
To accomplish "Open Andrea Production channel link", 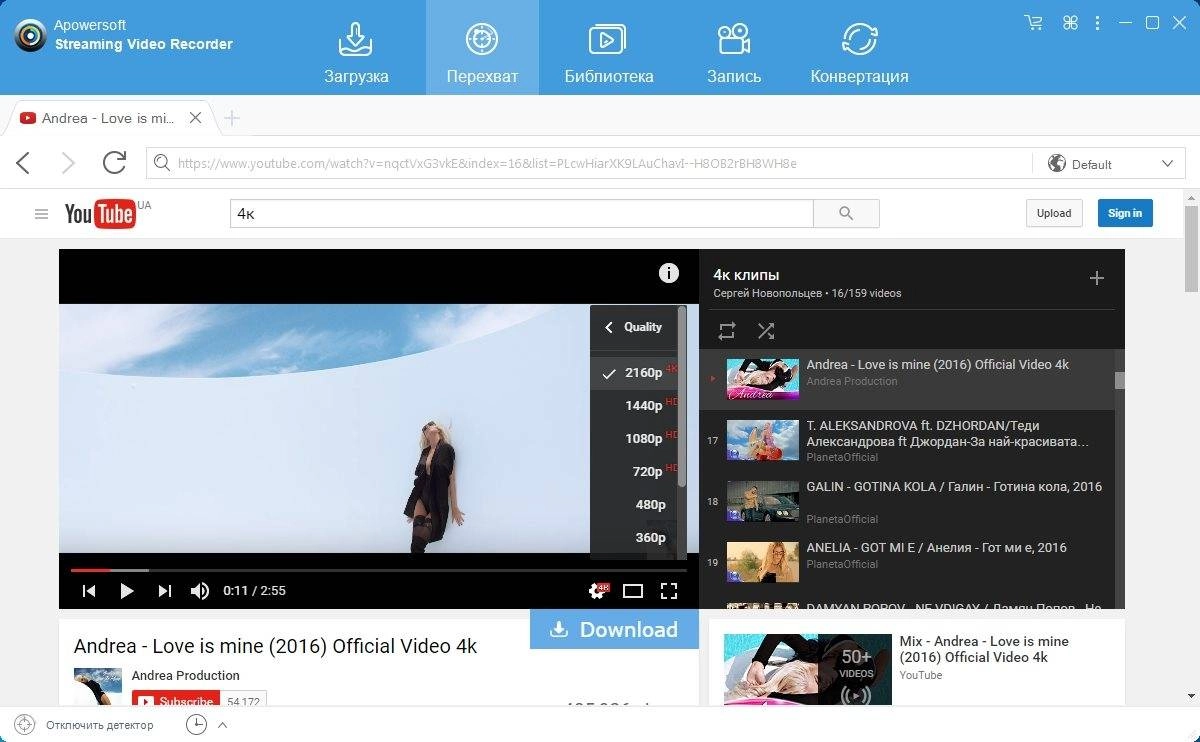I will 186,675.
